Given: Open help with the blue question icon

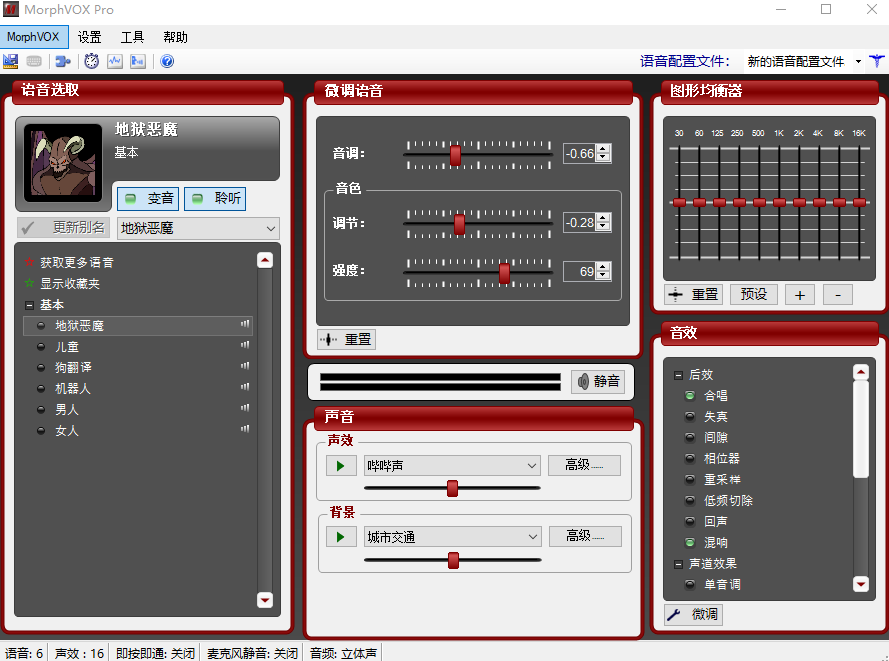Looking at the screenshot, I should 167,61.
